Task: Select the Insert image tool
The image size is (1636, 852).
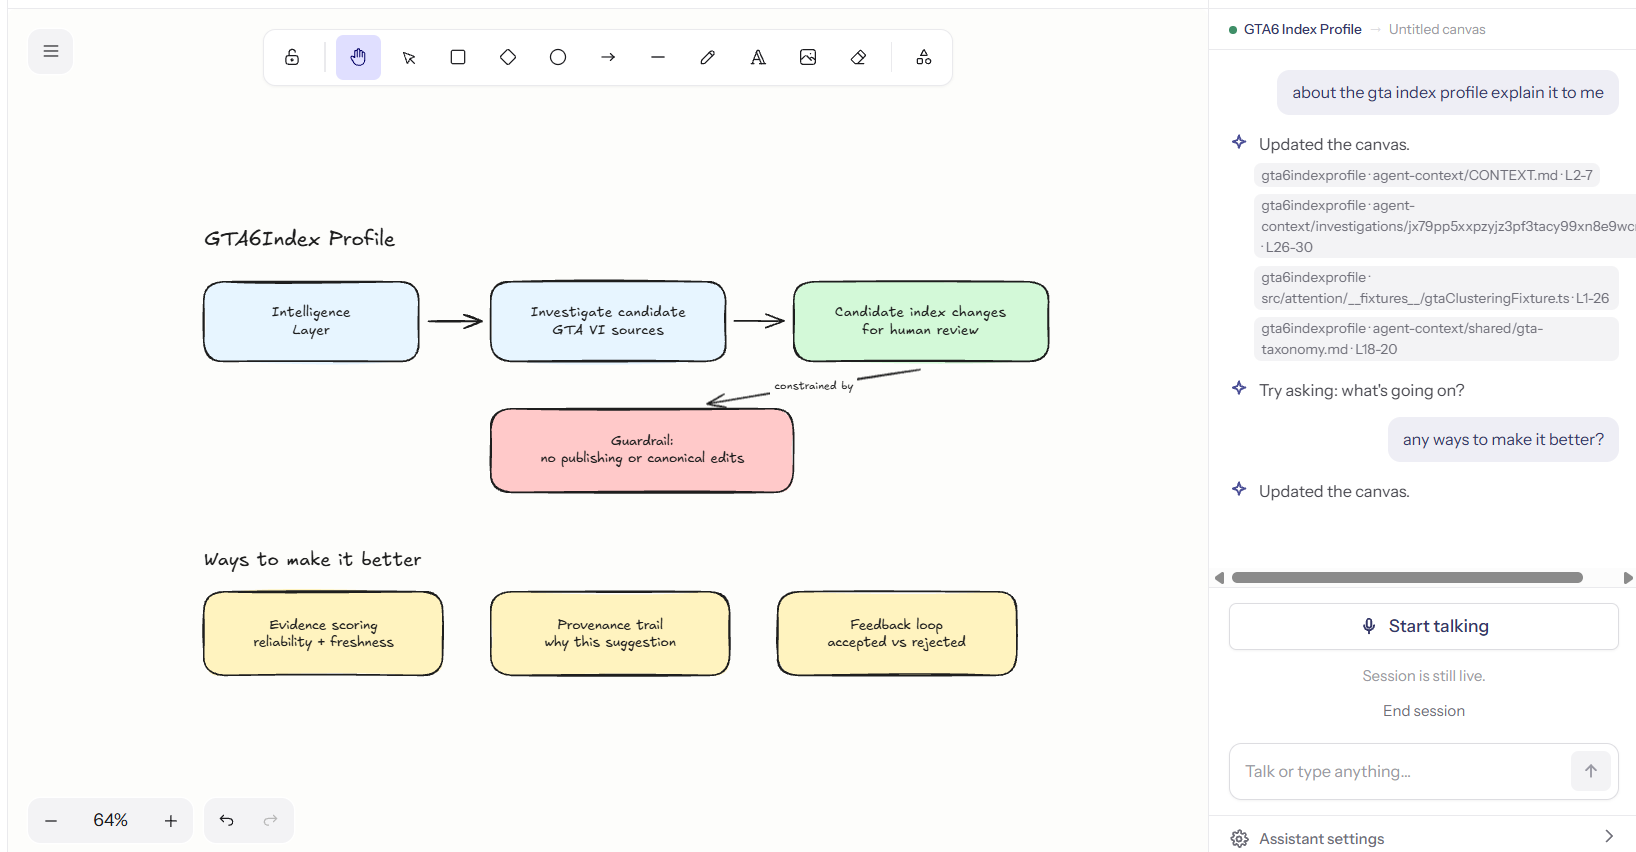Action: [x=808, y=57]
